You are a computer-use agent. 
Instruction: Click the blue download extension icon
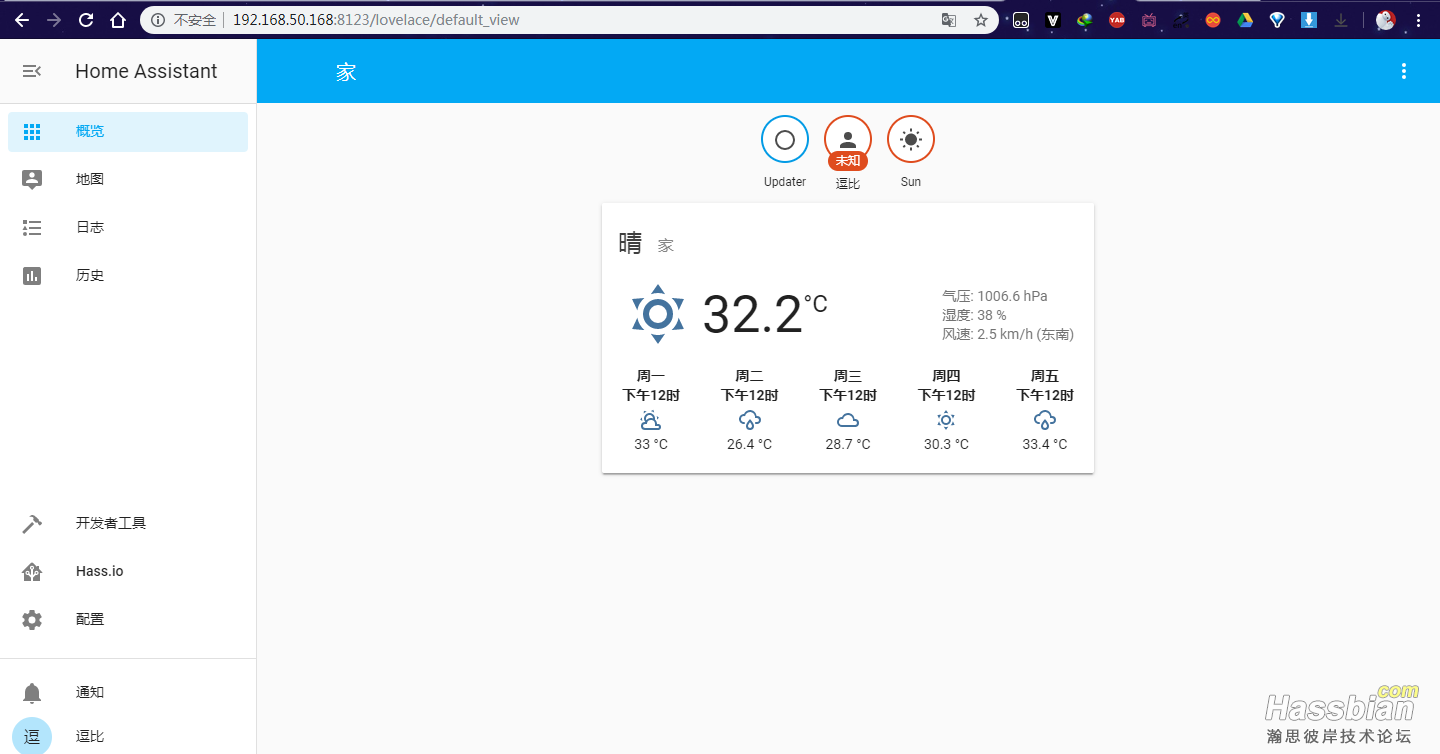1309,20
